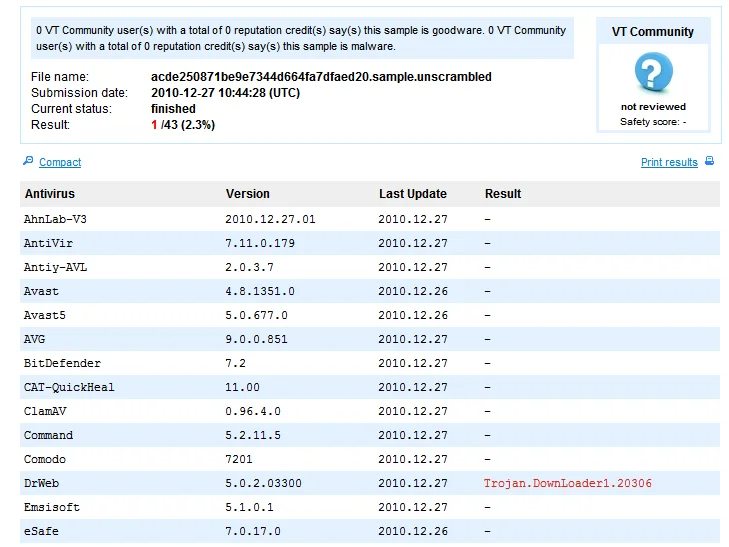Click the CAT-QuickHeal antivirus name
The width and height of the screenshot is (729, 547).
pos(69,387)
